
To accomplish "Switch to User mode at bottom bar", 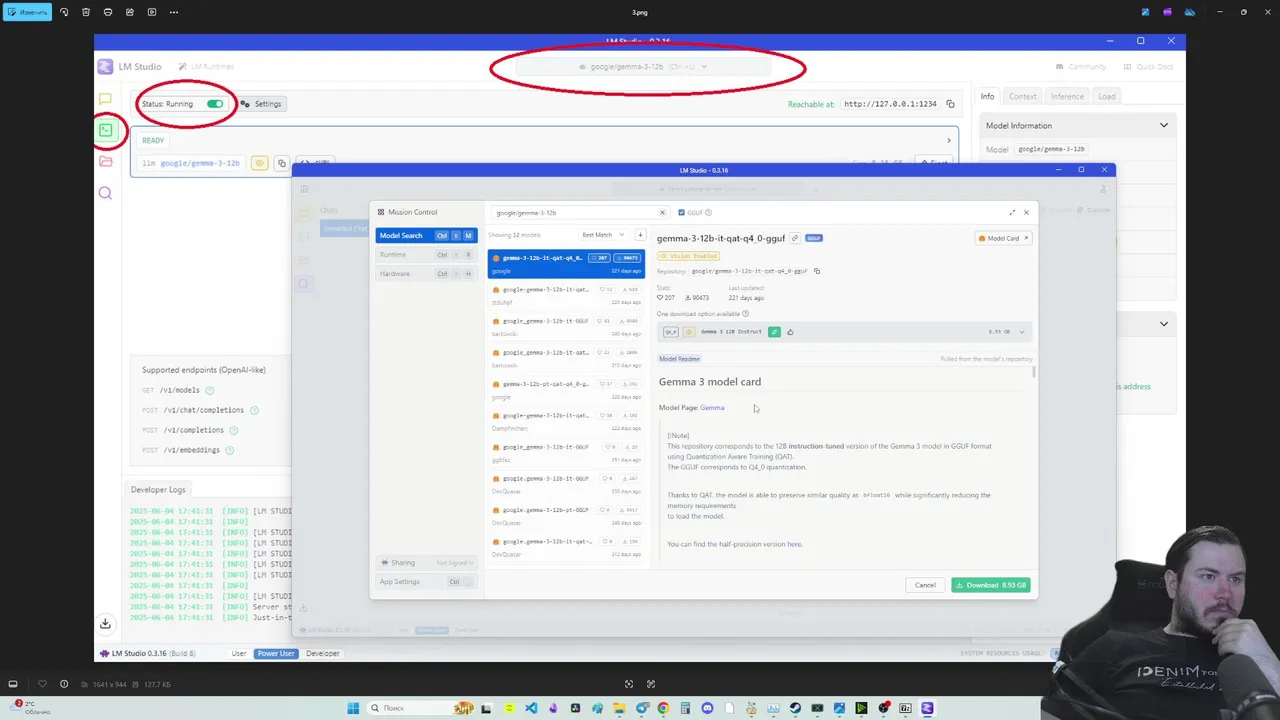I will coord(239,653).
